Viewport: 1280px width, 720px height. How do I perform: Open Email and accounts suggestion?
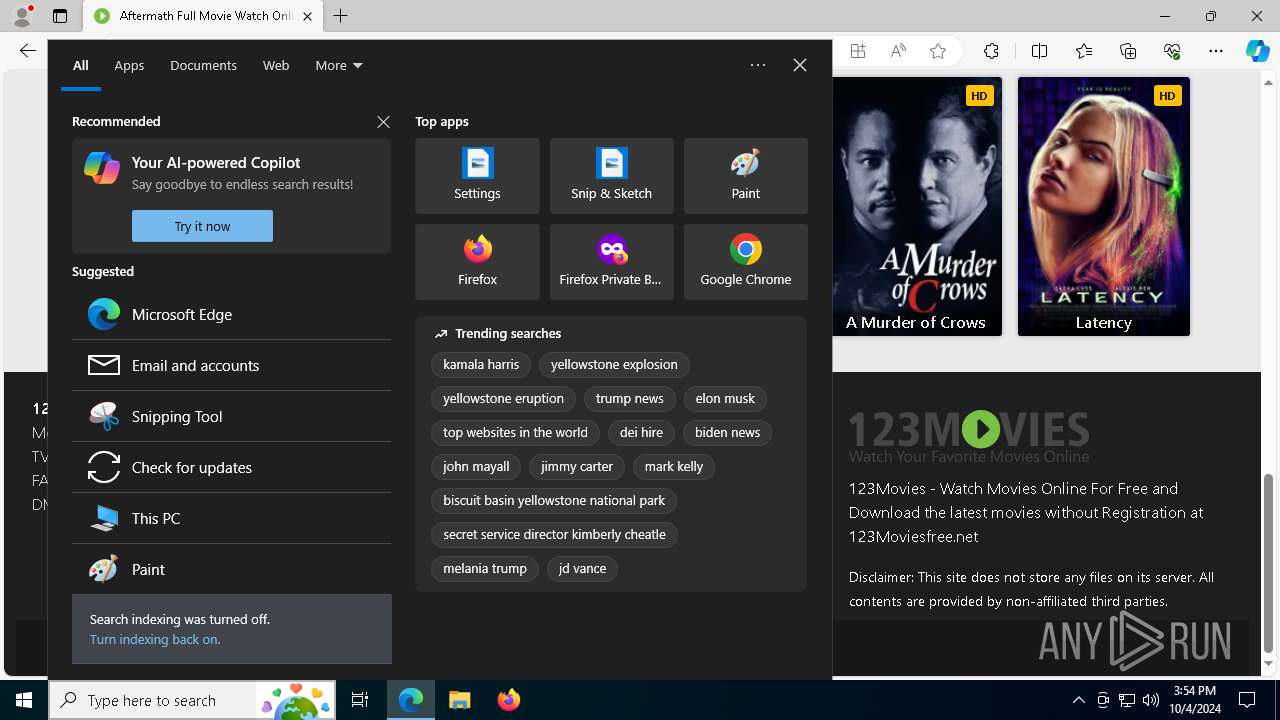tap(231, 365)
